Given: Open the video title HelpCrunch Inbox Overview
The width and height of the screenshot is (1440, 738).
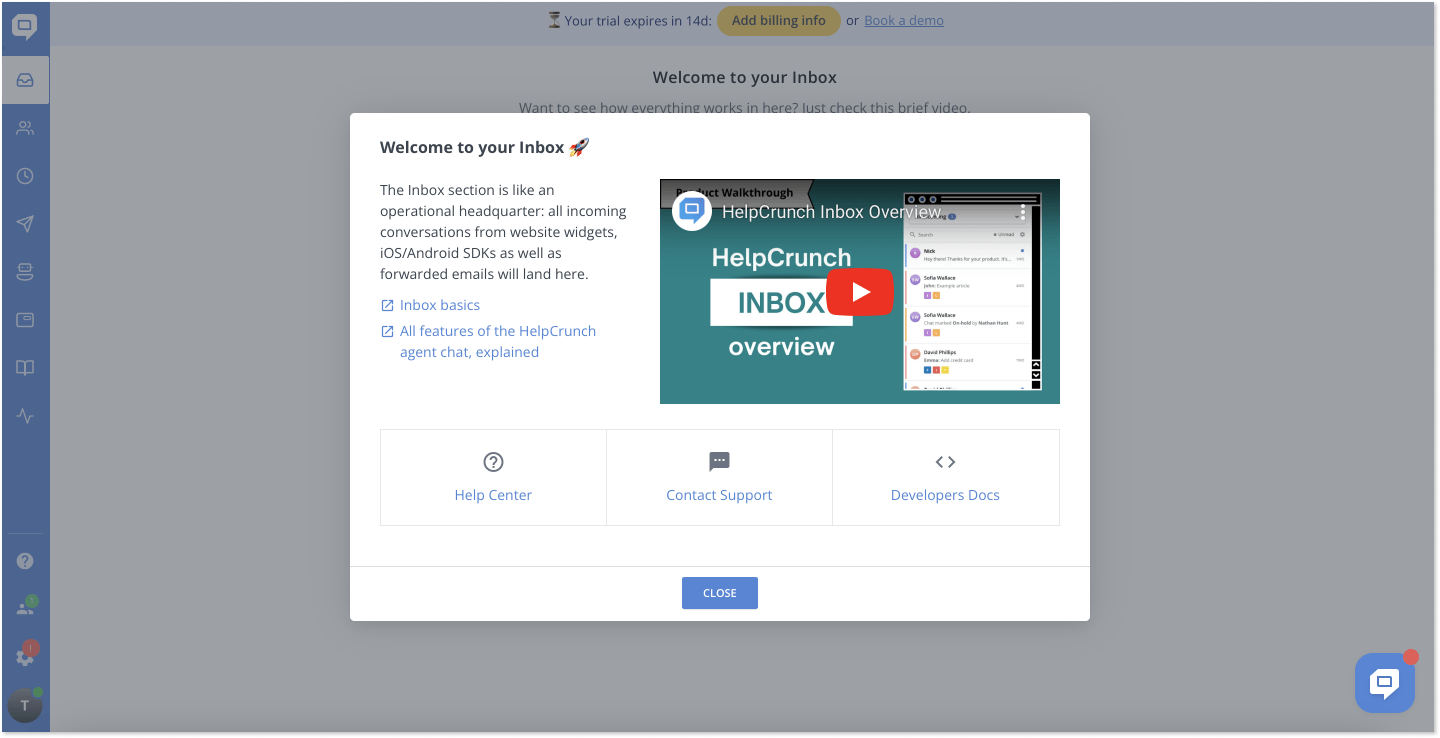Looking at the screenshot, I should 832,212.
